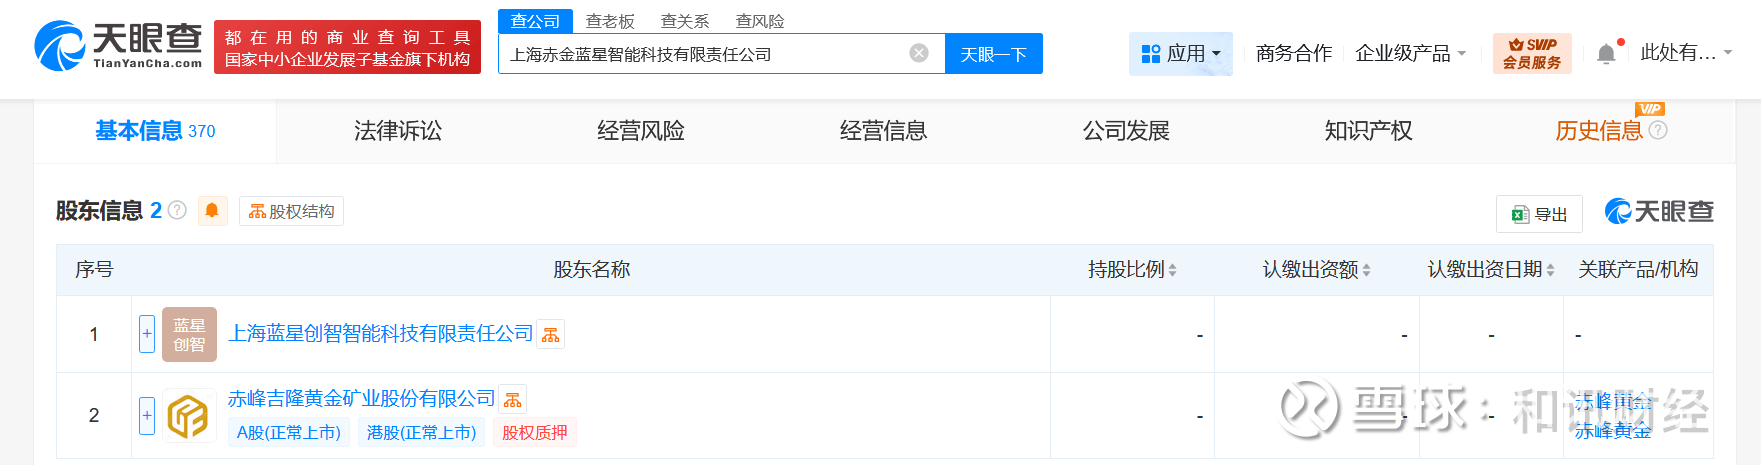Open the help icon next to 股东信息

tap(177, 210)
